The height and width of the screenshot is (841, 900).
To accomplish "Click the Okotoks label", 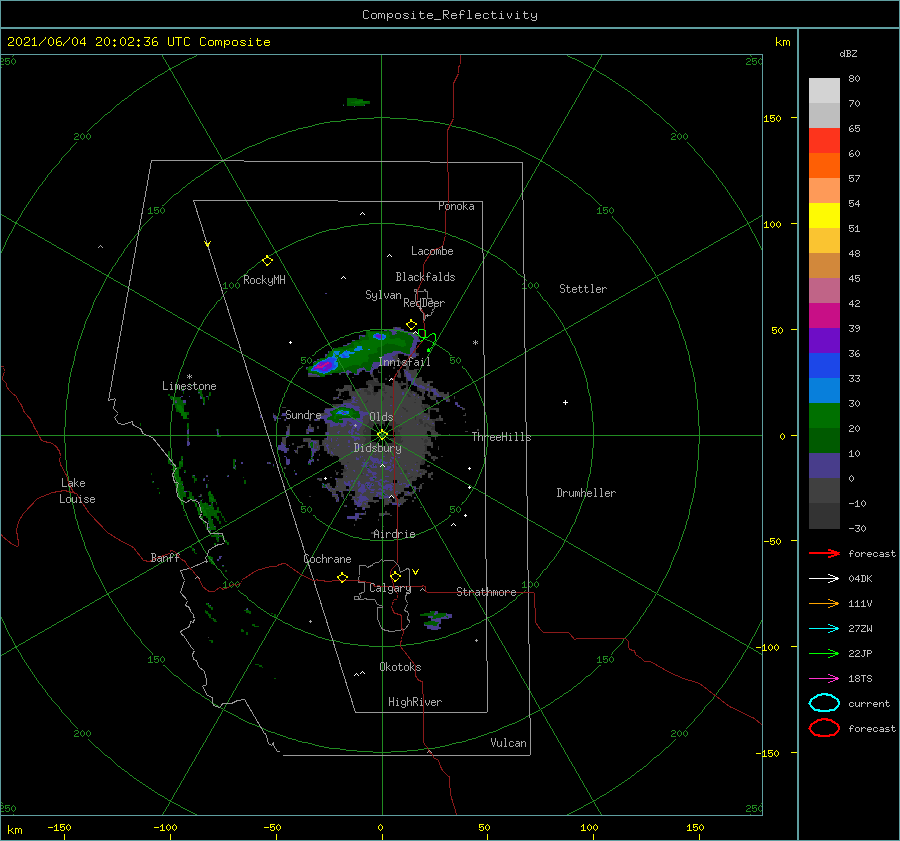I will 399,667.
